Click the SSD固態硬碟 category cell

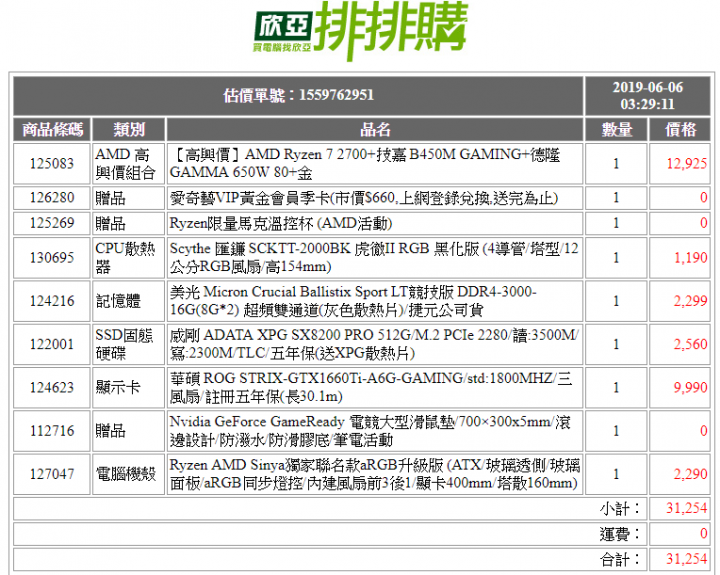pyautogui.click(x=129, y=344)
